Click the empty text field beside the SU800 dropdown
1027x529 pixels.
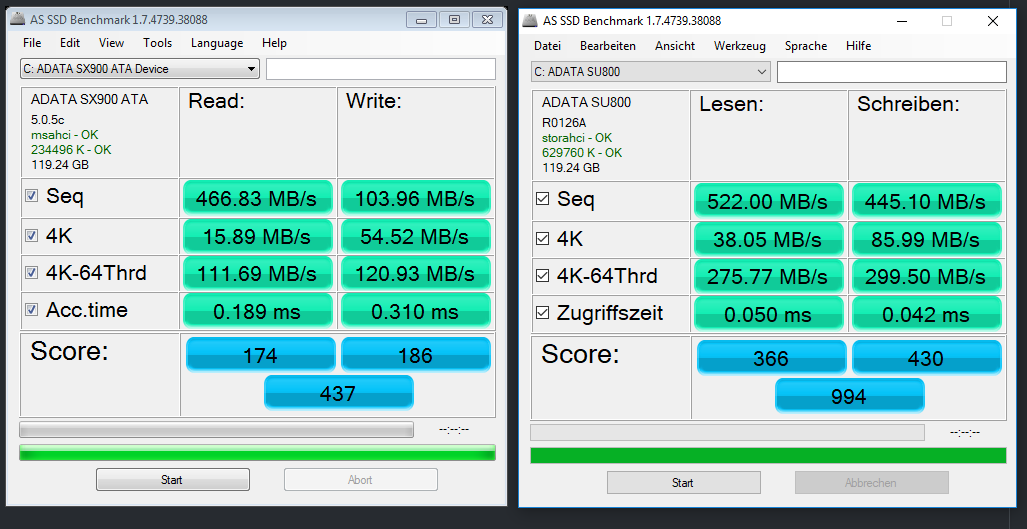point(891,72)
